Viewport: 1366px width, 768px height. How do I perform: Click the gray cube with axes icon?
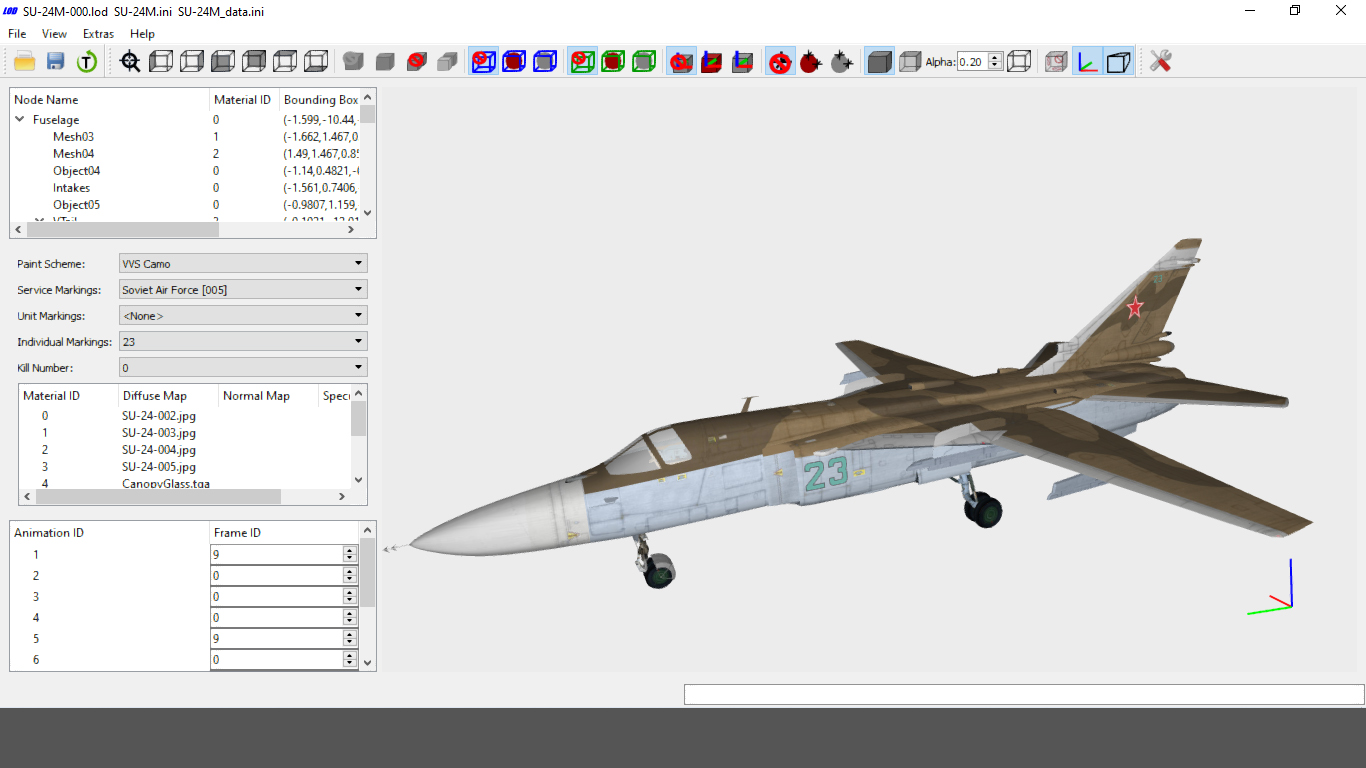point(742,62)
